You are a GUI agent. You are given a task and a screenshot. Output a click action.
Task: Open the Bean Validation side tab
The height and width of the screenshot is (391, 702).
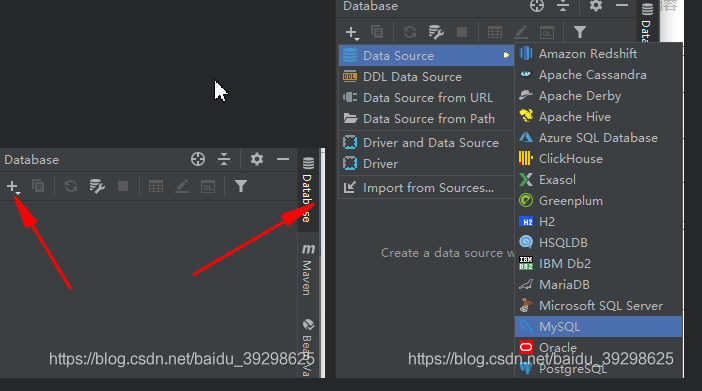[308, 348]
